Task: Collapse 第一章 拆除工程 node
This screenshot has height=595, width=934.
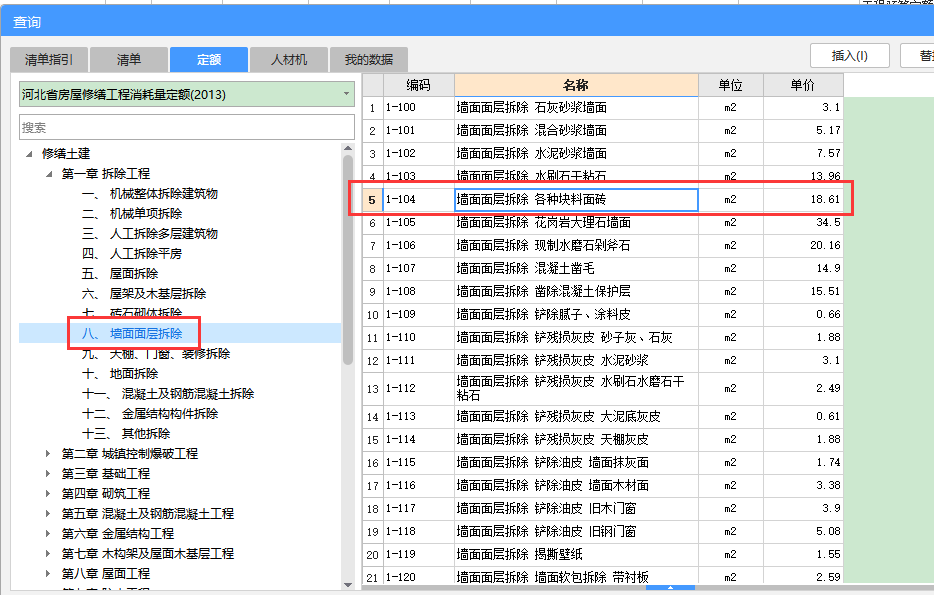Action: click(49, 174)
